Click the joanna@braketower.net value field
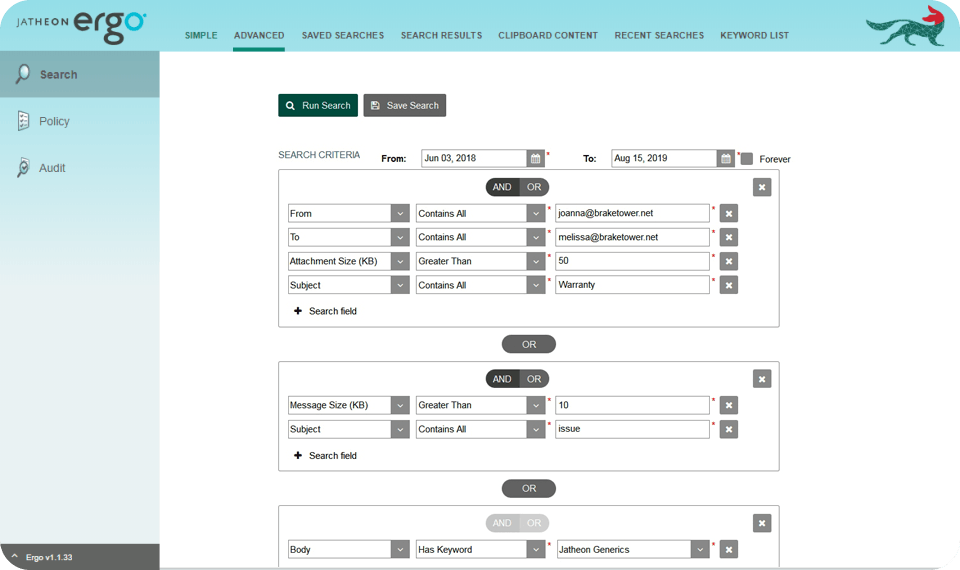 [x=632, y=214]
